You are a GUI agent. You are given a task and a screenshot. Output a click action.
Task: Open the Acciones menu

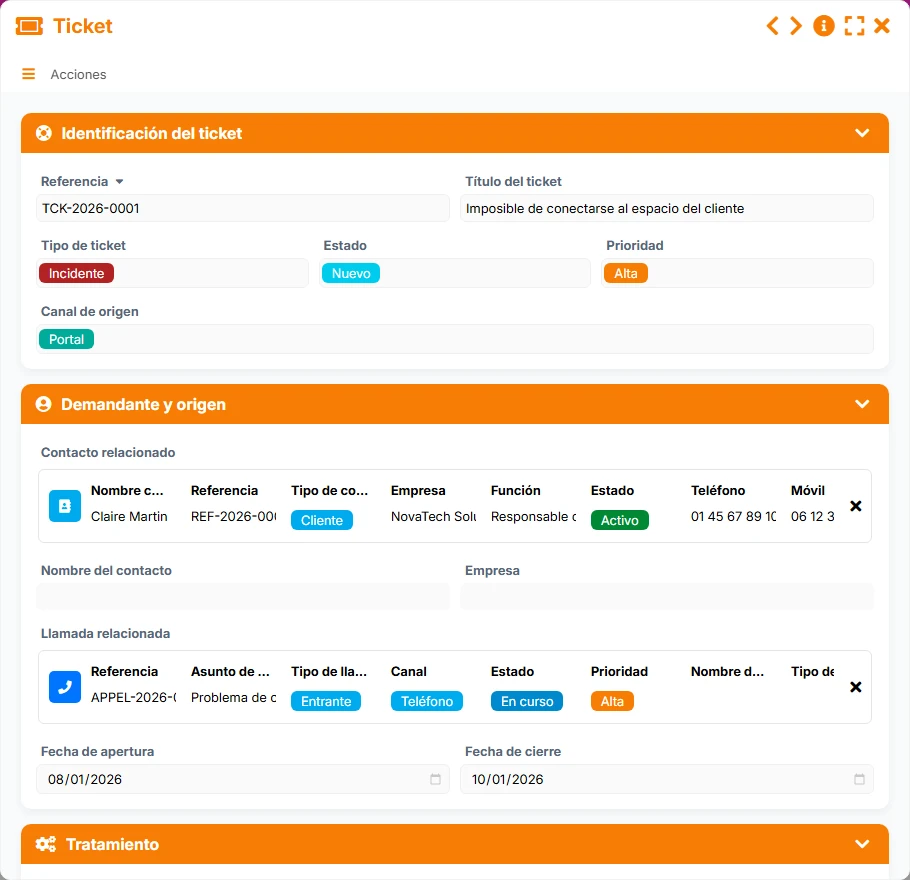point(78,74)
